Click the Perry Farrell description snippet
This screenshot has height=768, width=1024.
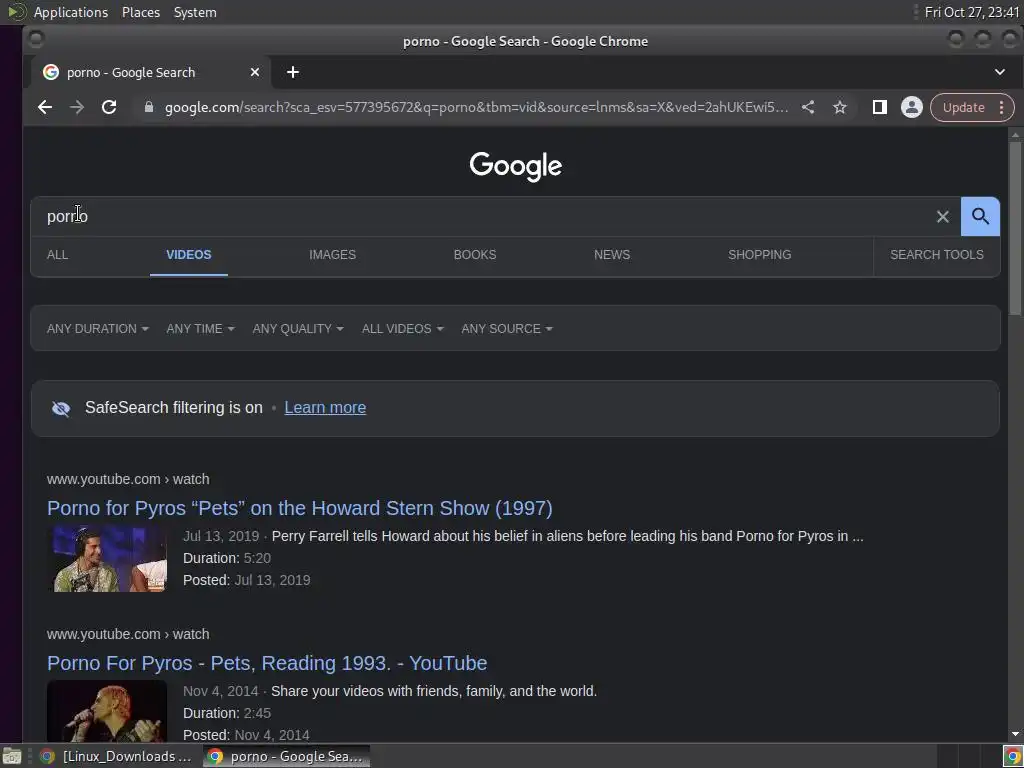tap(568, 536)
